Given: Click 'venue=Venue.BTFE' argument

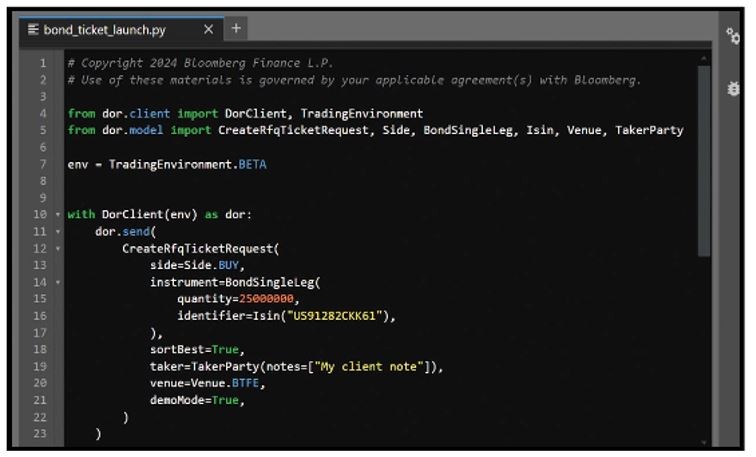Looking at the screenshot, I should (x=204, y=383).
